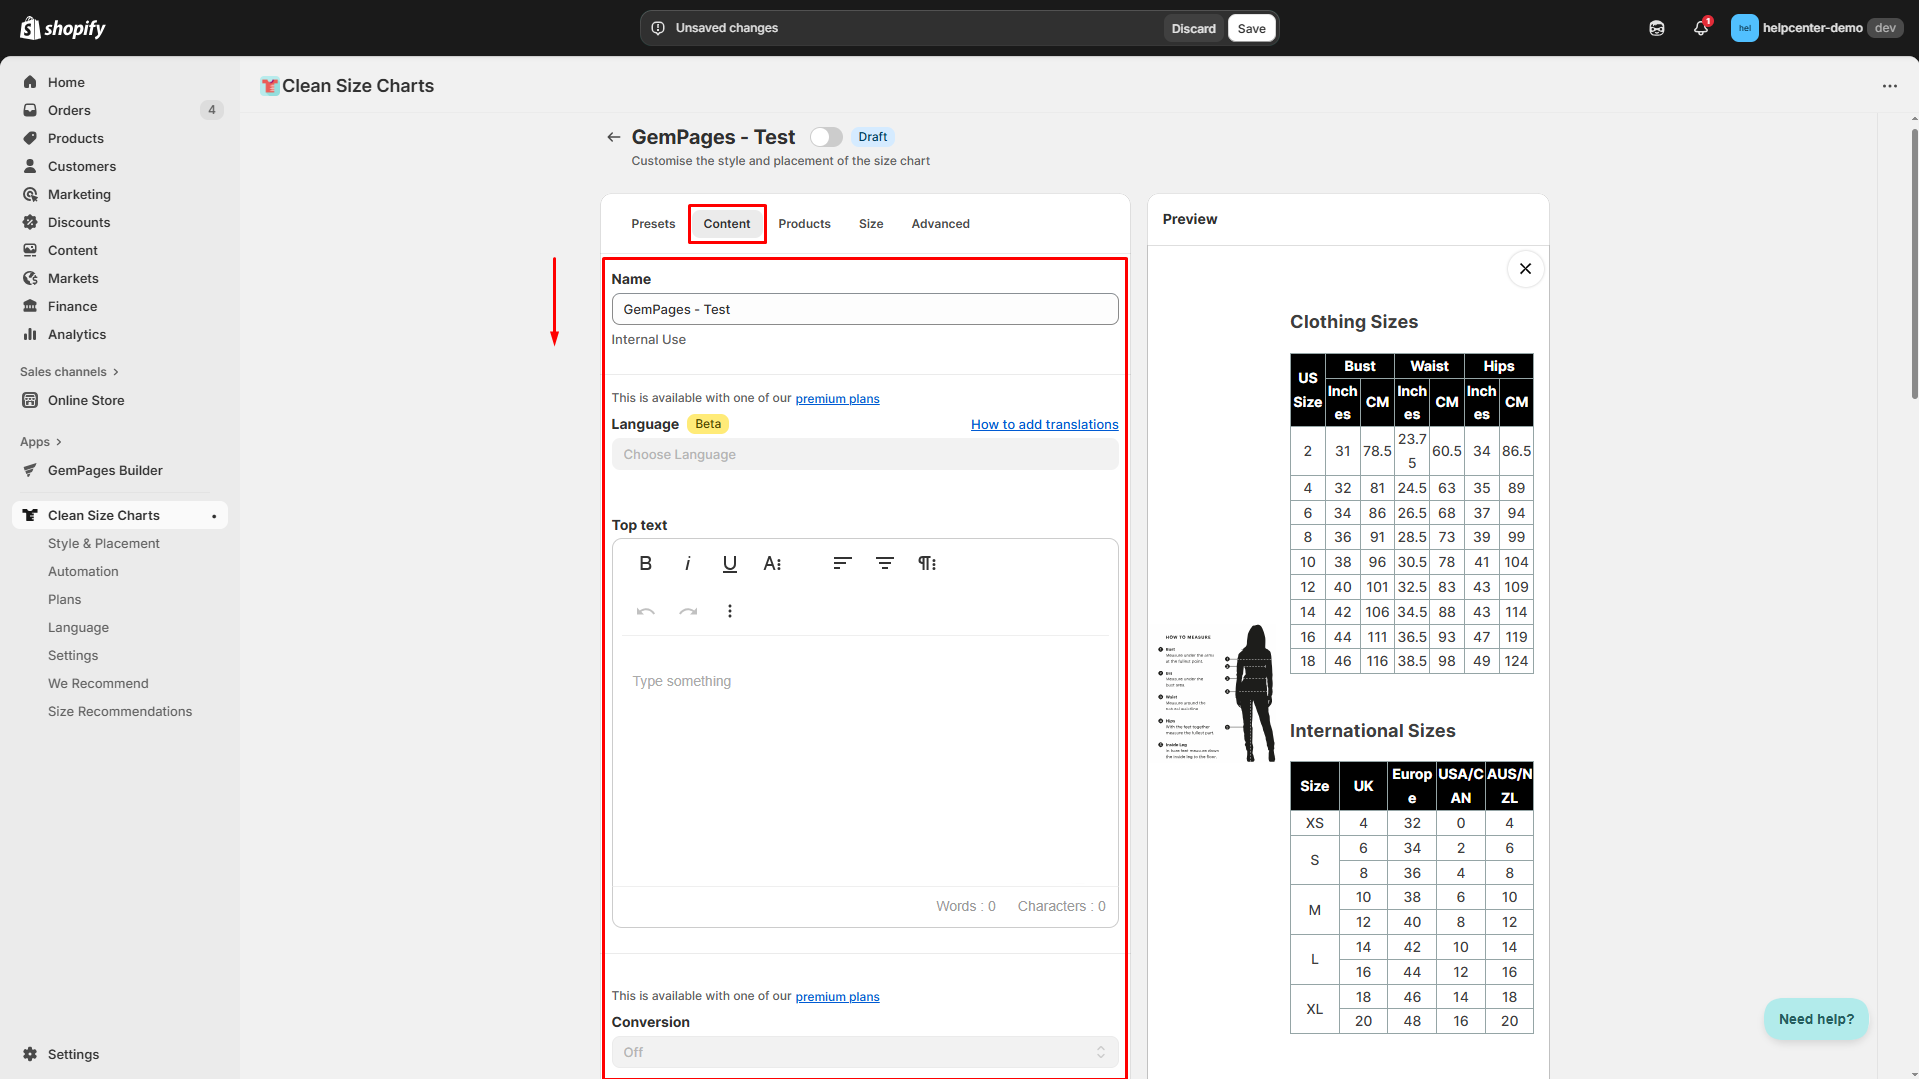Open the How to add translations link

click(1044, 425)
